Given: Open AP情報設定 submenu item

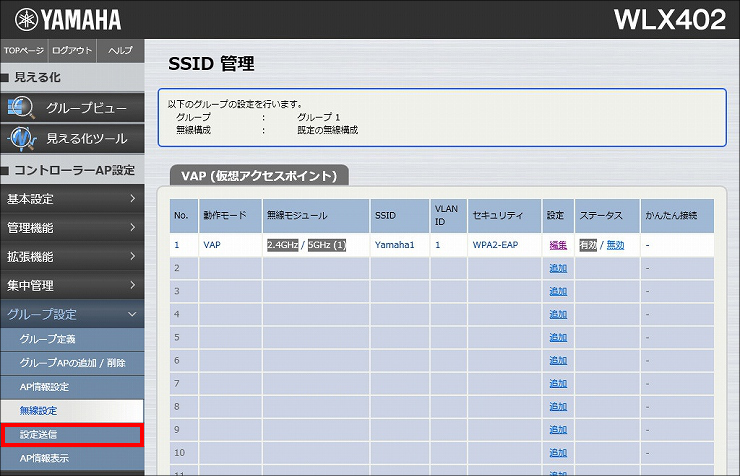Looking at the screenshot, I should click(72, 387).
